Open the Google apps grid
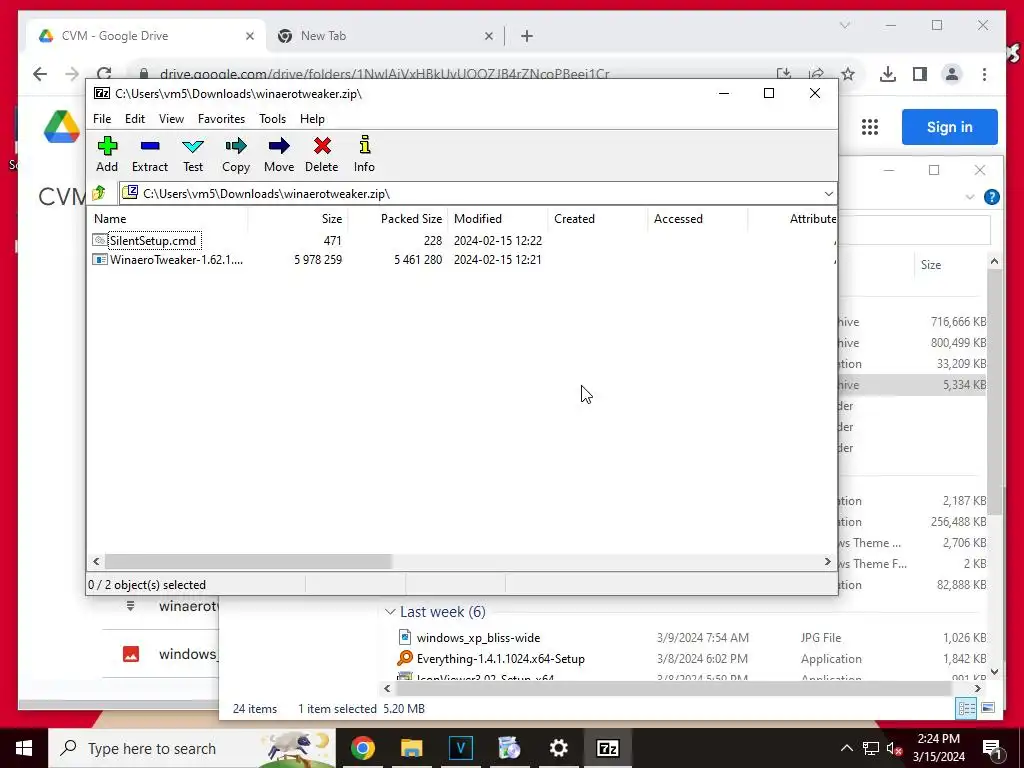The width and height of the screenshot is (1024, 768). [870, 127]
